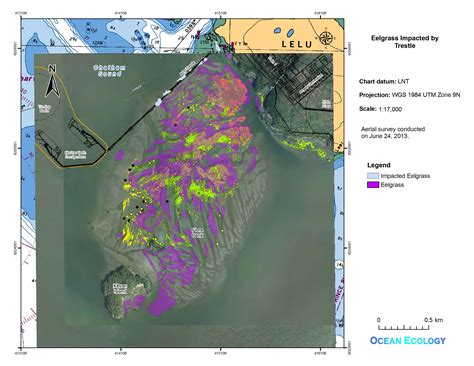Click the "Scale: 1:17,000" text
Image resolution: width=474 pixels, height=366 pixels.
click(380, 109)
